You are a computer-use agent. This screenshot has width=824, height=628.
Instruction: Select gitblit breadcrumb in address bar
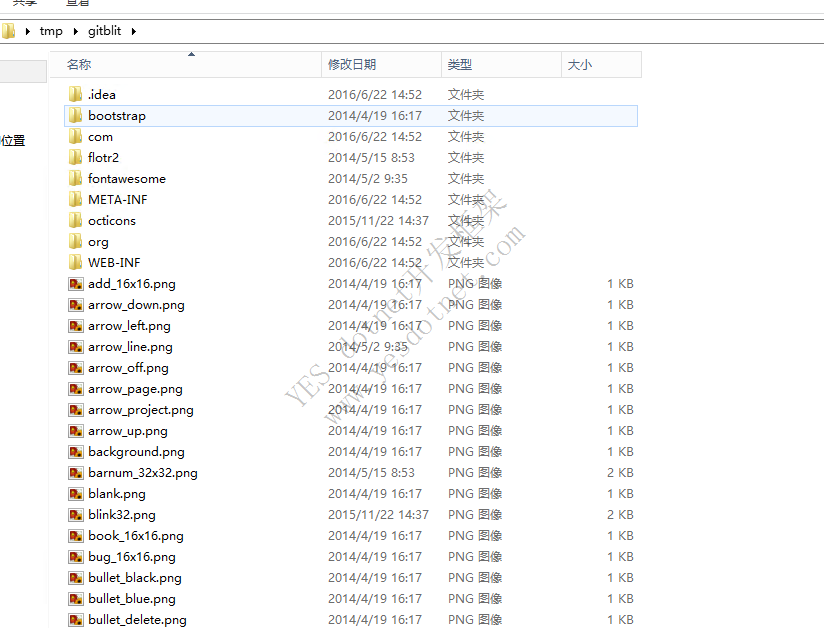coord(105,31)
